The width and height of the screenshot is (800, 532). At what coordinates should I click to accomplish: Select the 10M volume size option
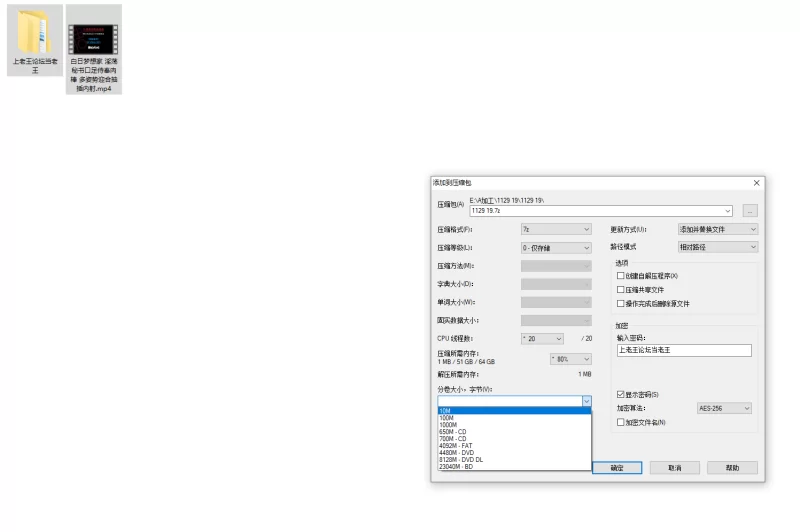514,411
